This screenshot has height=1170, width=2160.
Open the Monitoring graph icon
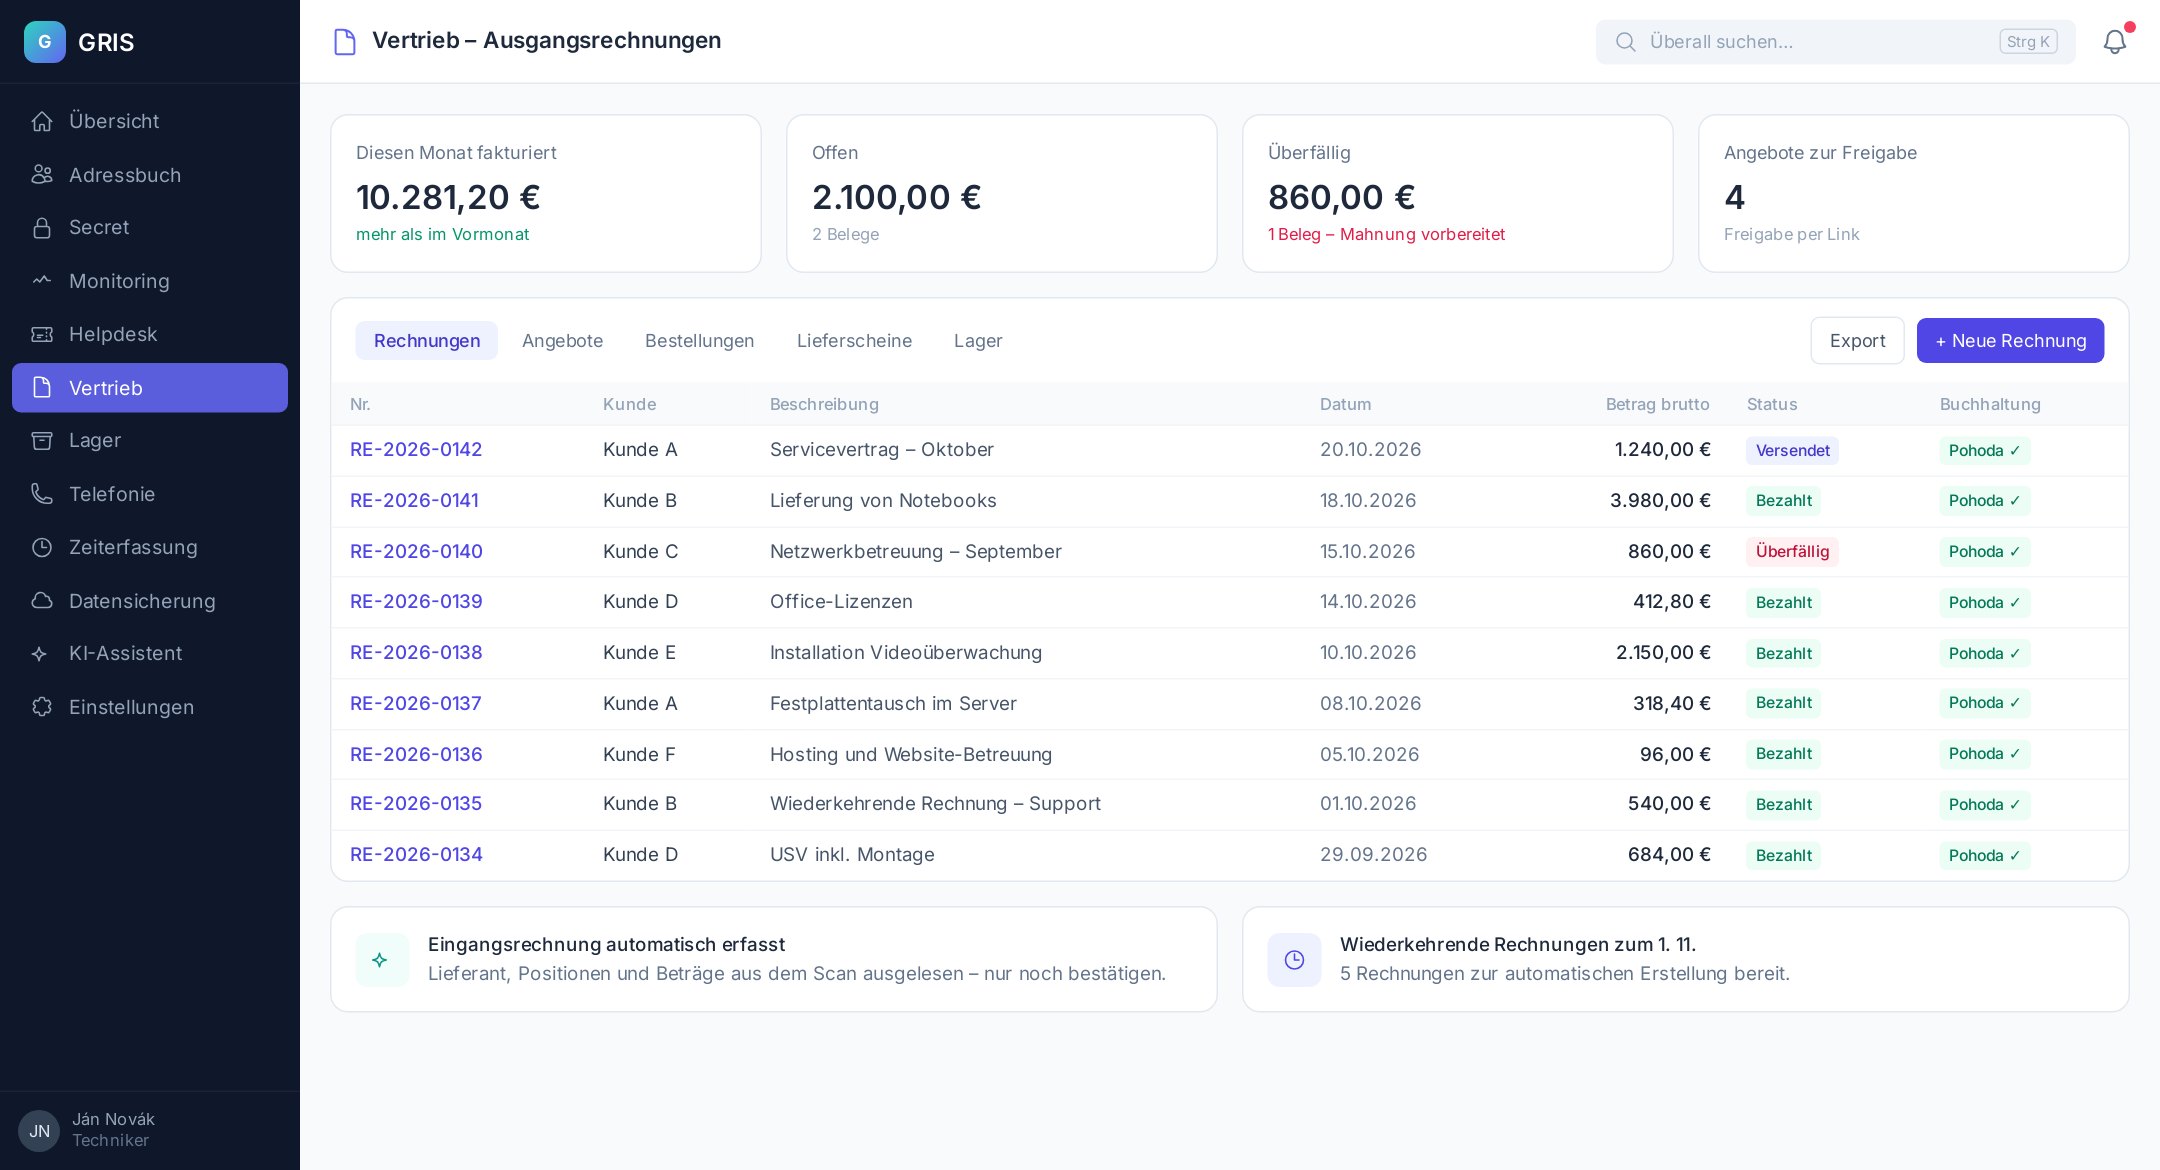(42, 281)
